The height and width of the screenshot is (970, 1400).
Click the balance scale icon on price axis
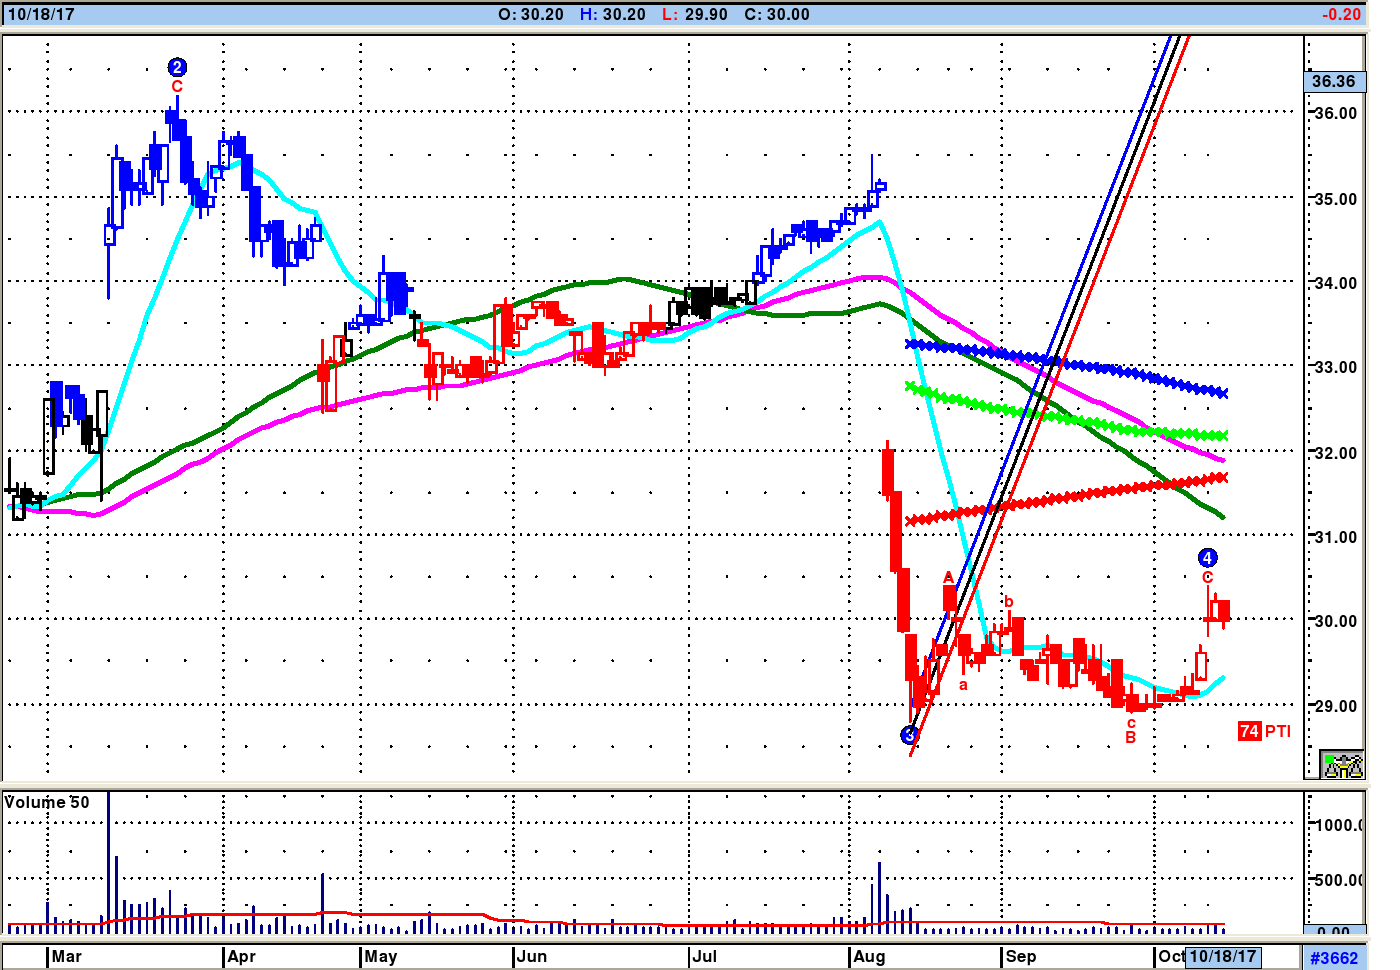click(x=1342, y=765)
